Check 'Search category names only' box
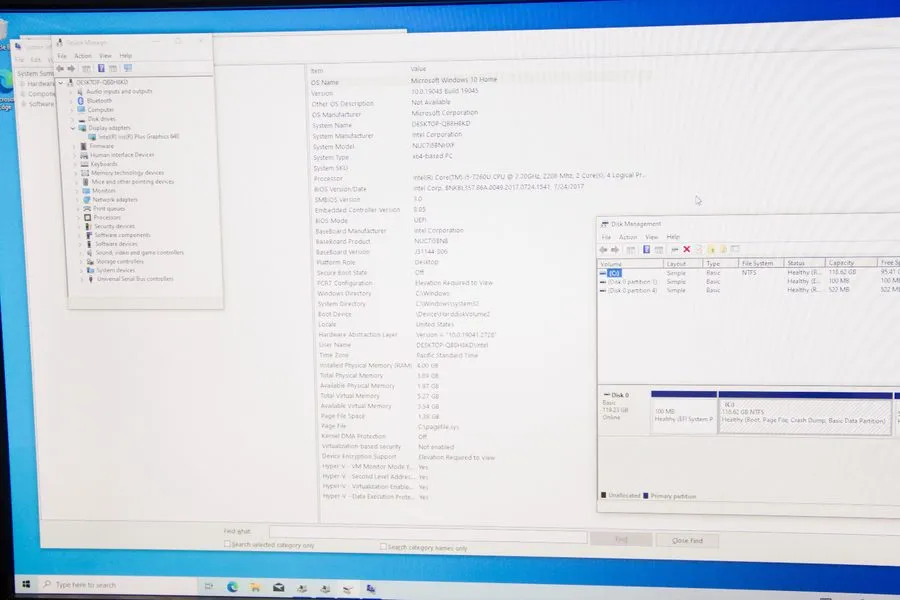The image size is (900, 600). coord(383,547)
